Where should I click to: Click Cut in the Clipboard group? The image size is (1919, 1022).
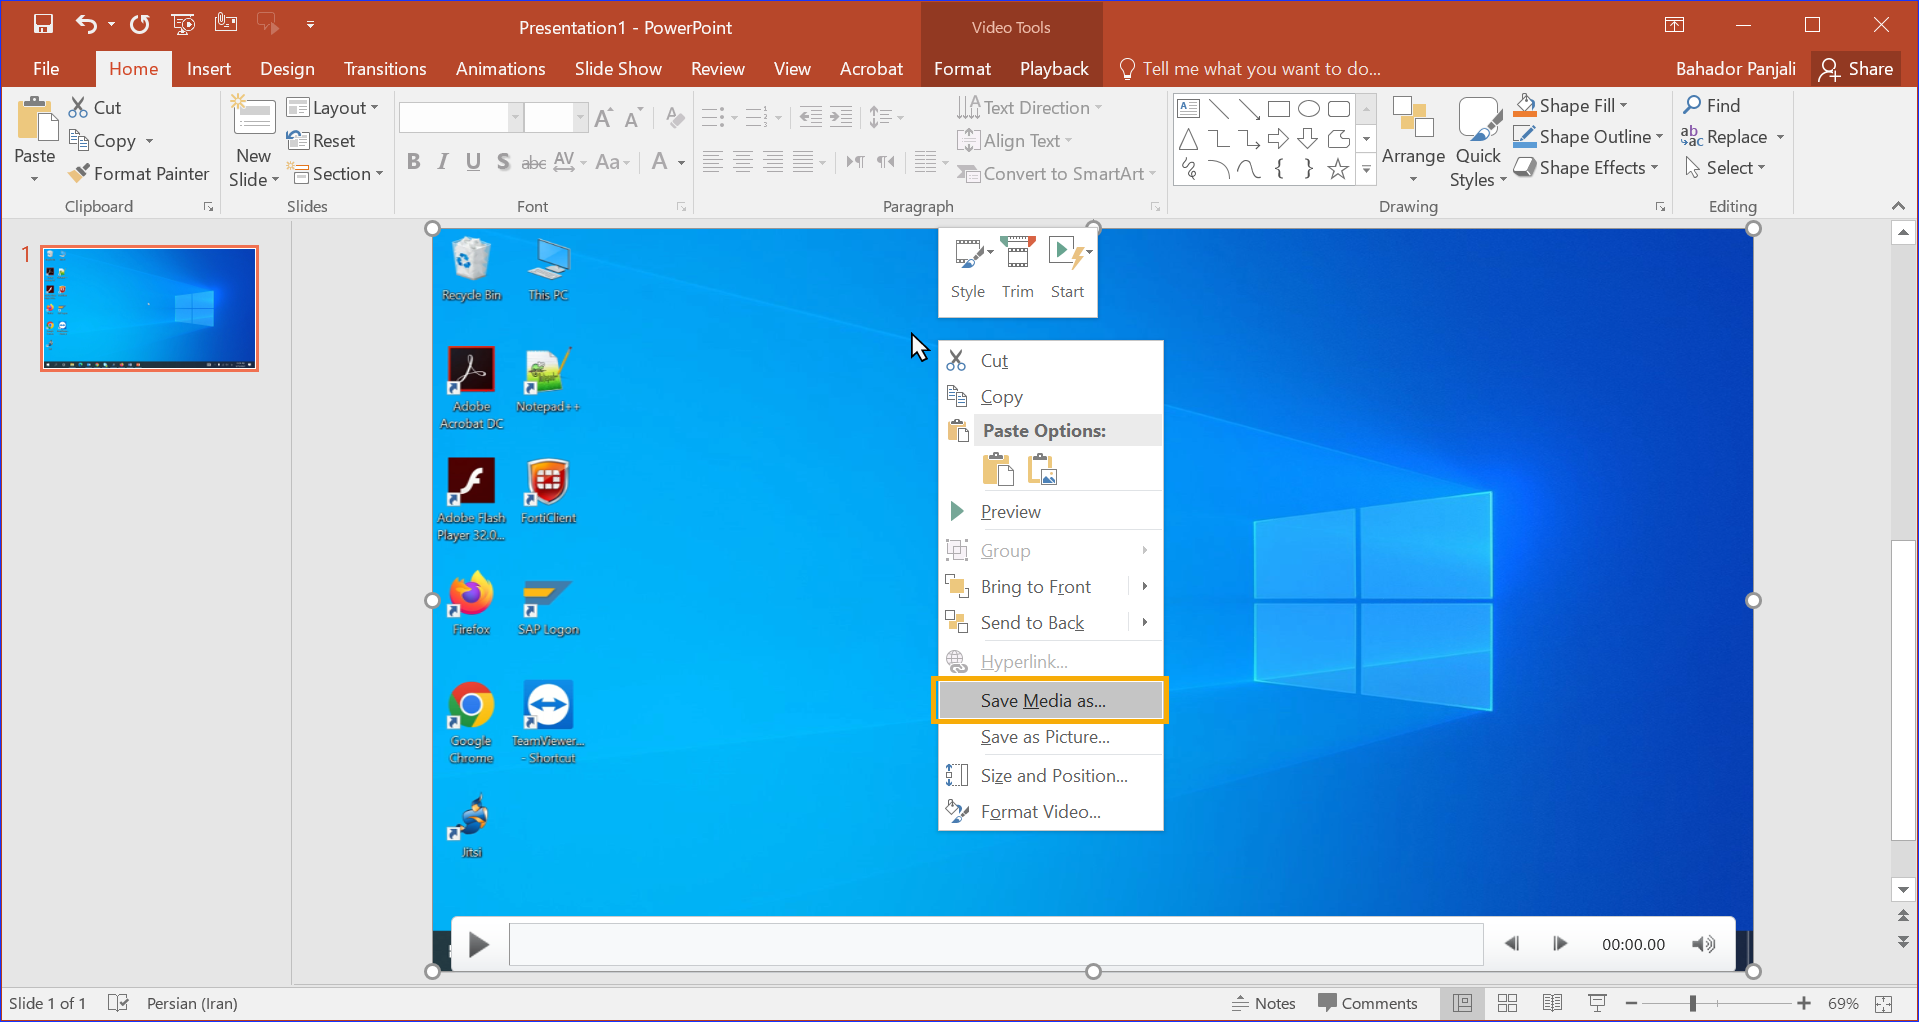pyautogui.click(x=95, y=108)
